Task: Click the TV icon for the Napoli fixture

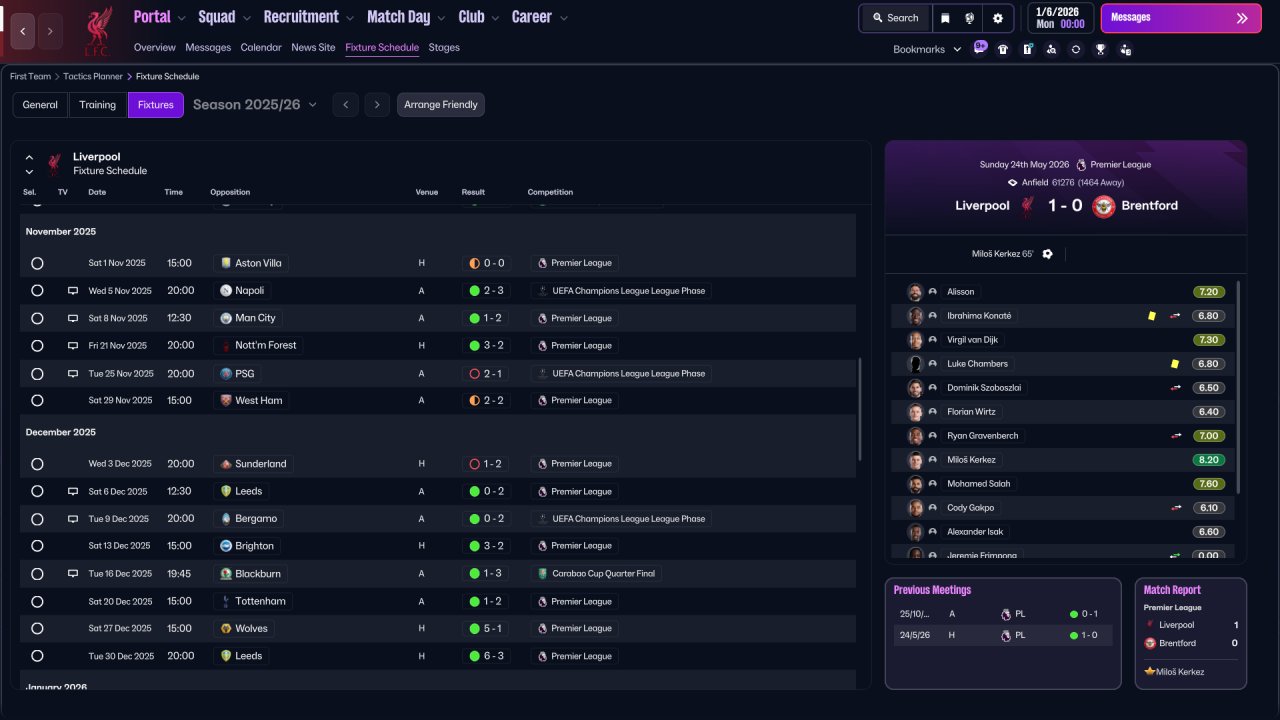Action: tap(72, 291)
